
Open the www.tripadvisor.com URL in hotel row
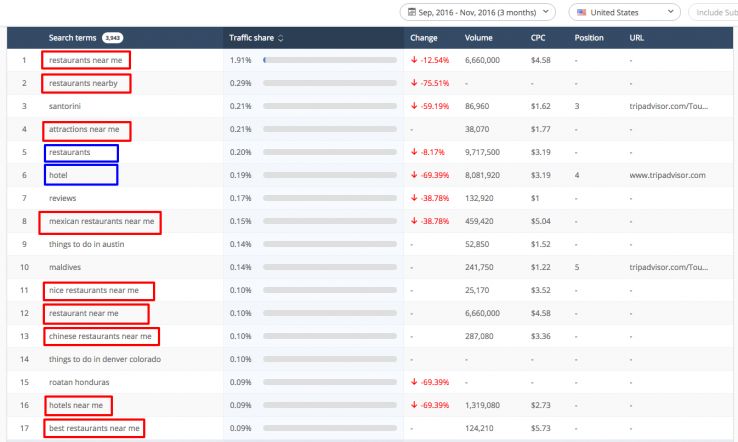667,175
